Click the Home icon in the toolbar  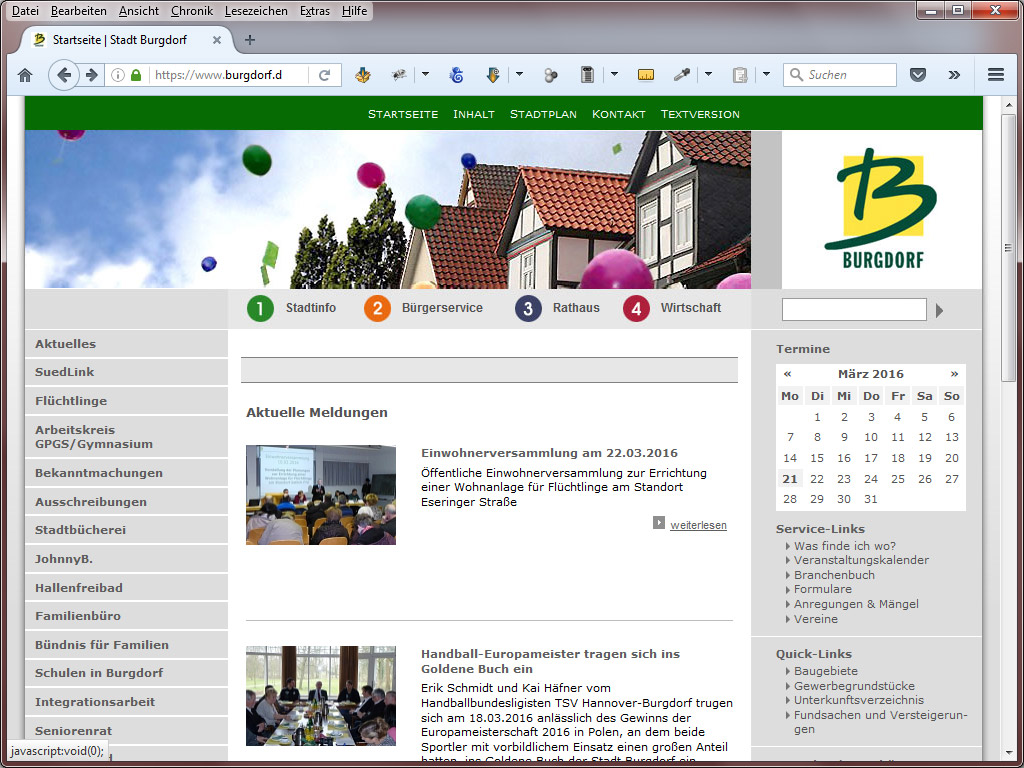25,75
